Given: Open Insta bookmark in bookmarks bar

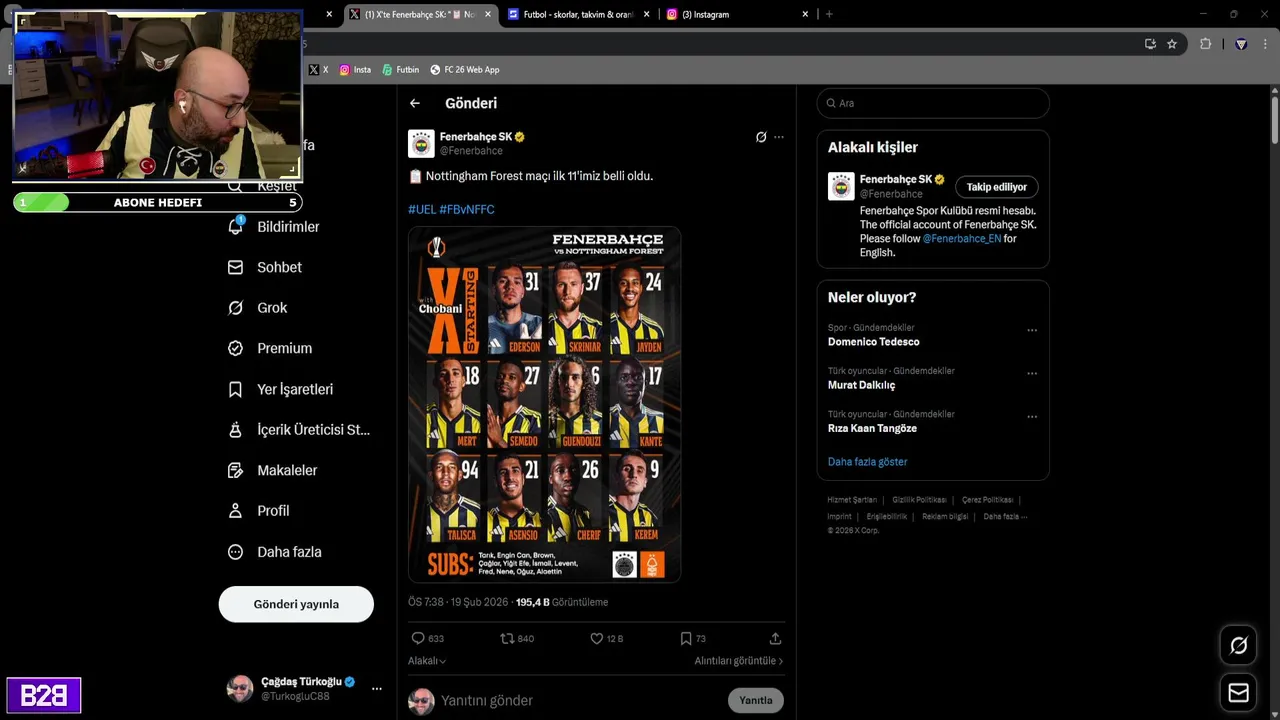Looking at the screenshot, I should coord(355,70).
